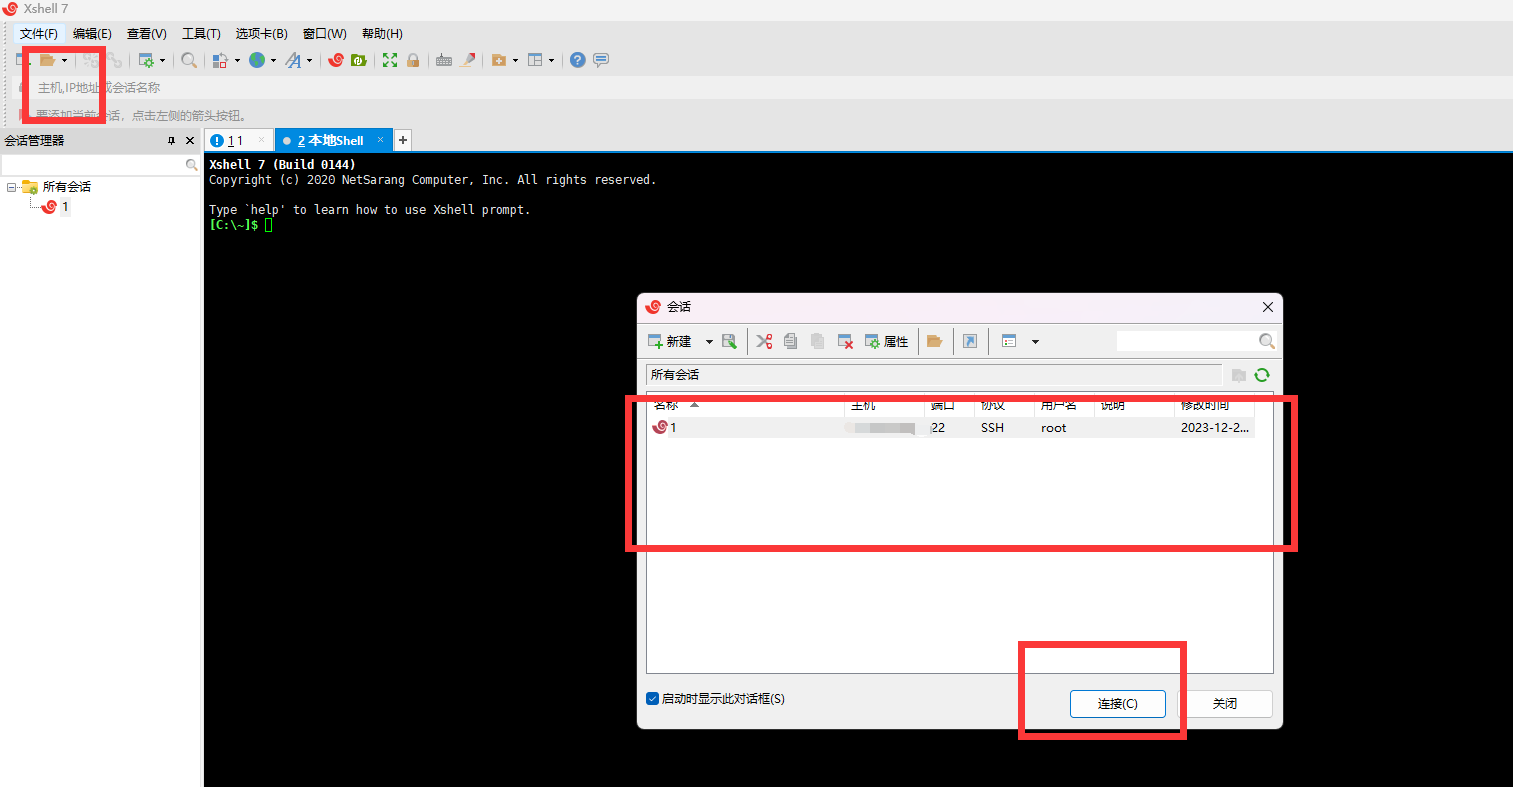This screenshot has height=787, width=1513.
Task: Toggle the 启动时显示此对话框 checkbox
Action: (x=652, y=699)
